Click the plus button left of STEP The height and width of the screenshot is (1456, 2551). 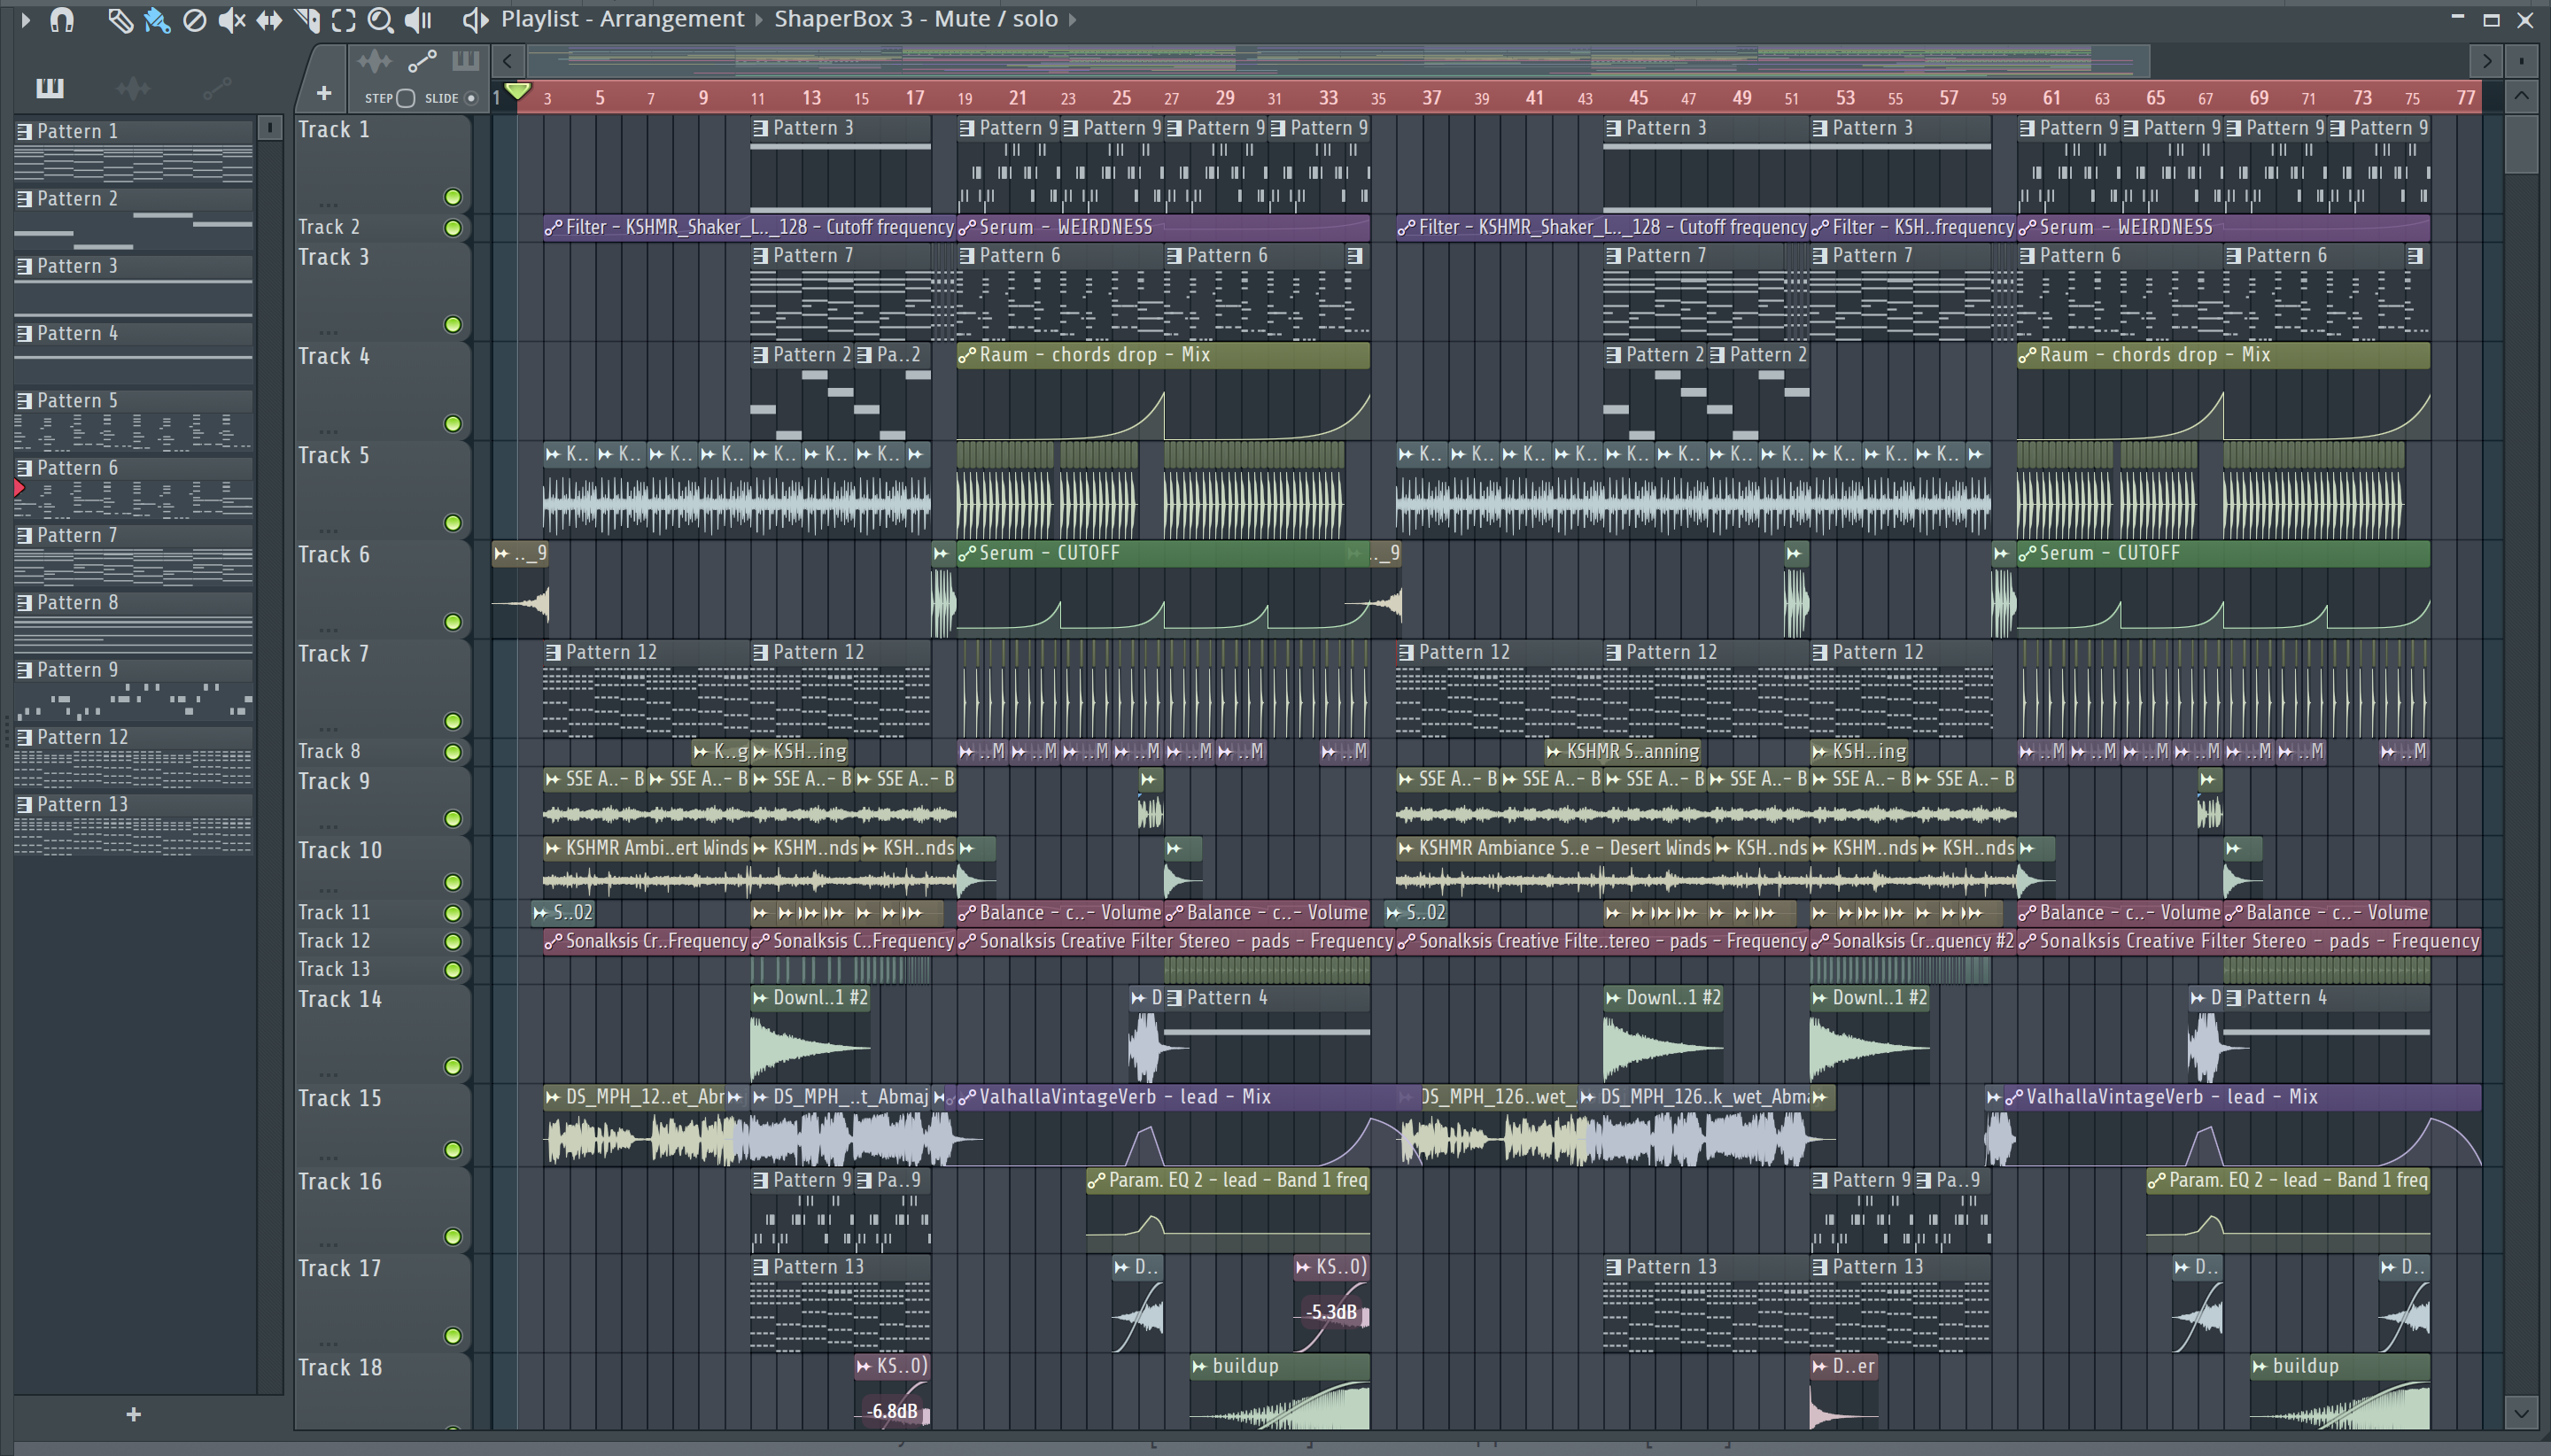tap(323, 94)
